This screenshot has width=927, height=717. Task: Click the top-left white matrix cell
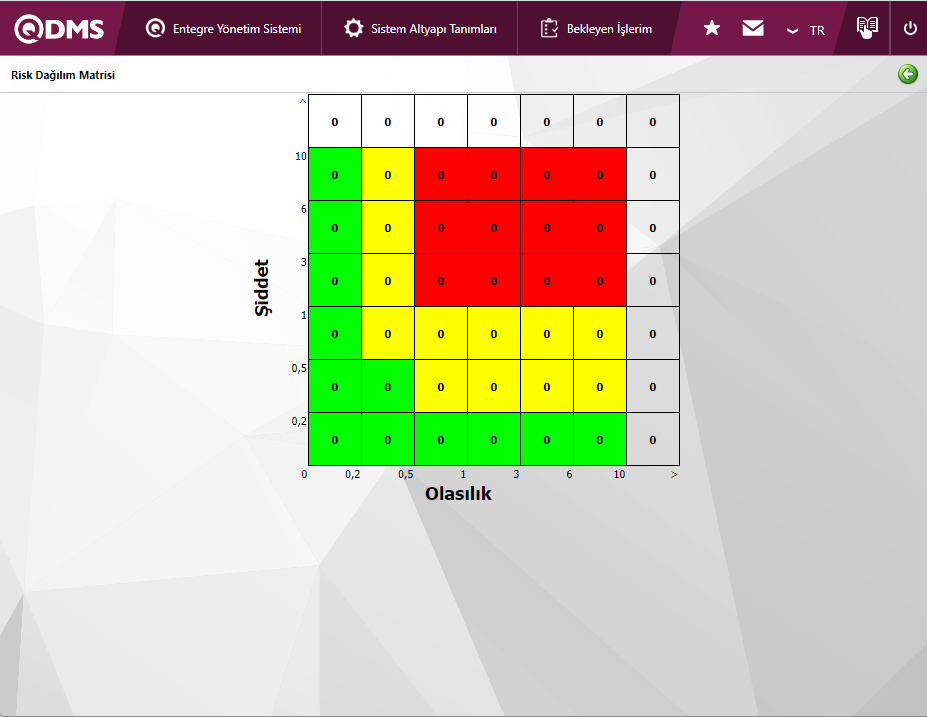pos(335,121)
